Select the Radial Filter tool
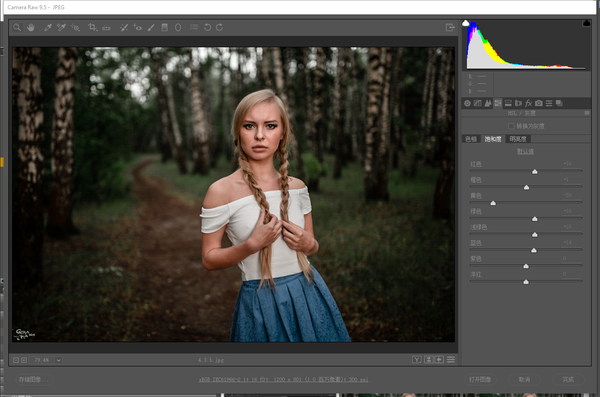 tap(178, 27)
